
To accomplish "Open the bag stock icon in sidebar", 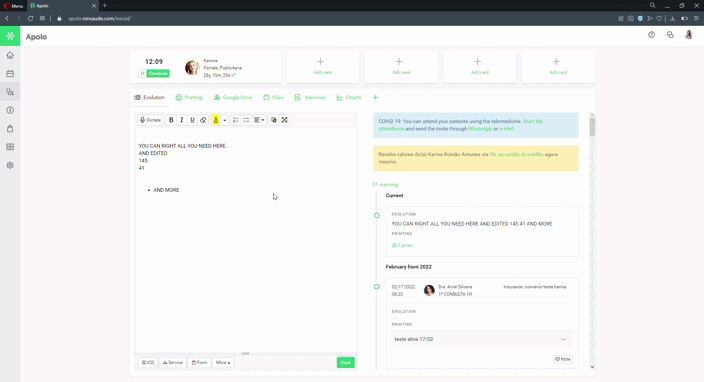I will [10, 129].
